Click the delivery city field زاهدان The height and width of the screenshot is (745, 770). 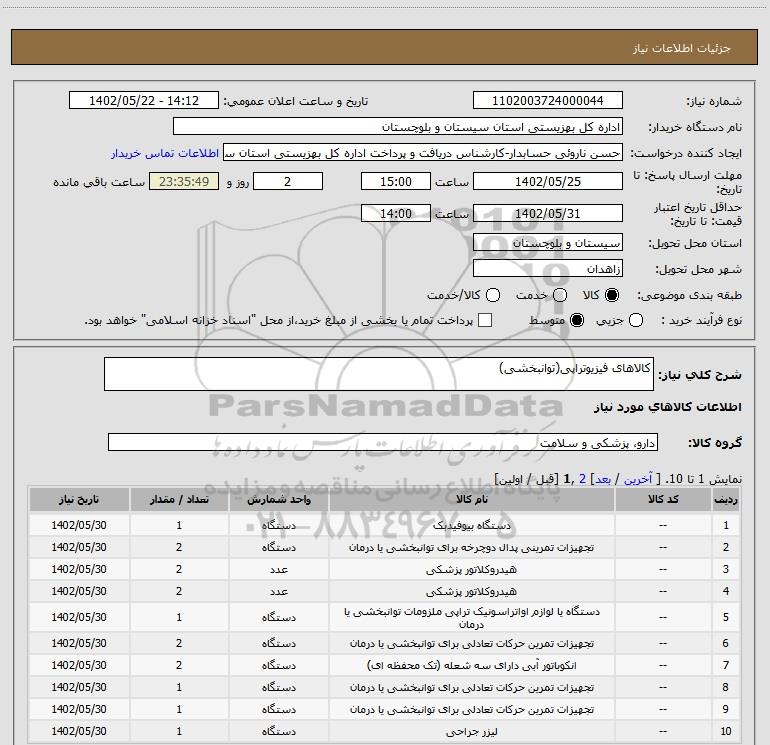click(548, 268)
